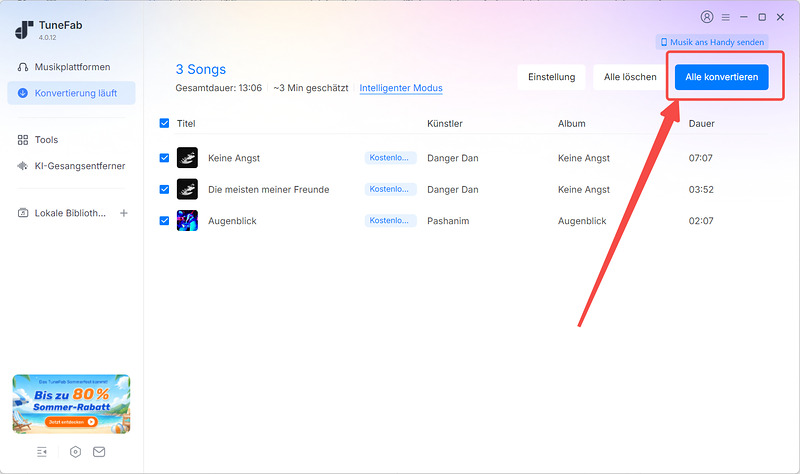This screenshot has height=474, width=800.
Task: Click the Titel column header
Action: (186, 123)
